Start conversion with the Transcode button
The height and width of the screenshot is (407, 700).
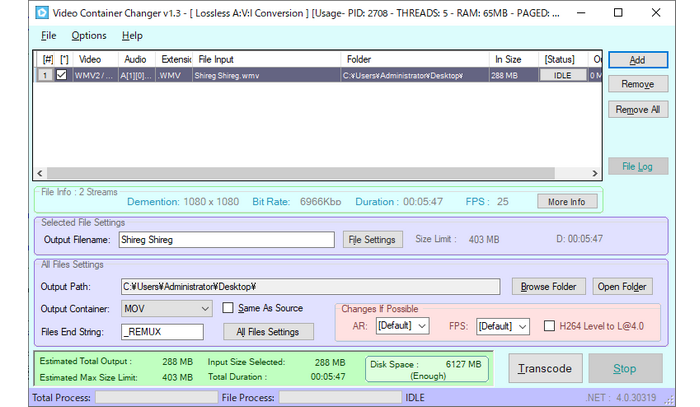coord(544,368)
